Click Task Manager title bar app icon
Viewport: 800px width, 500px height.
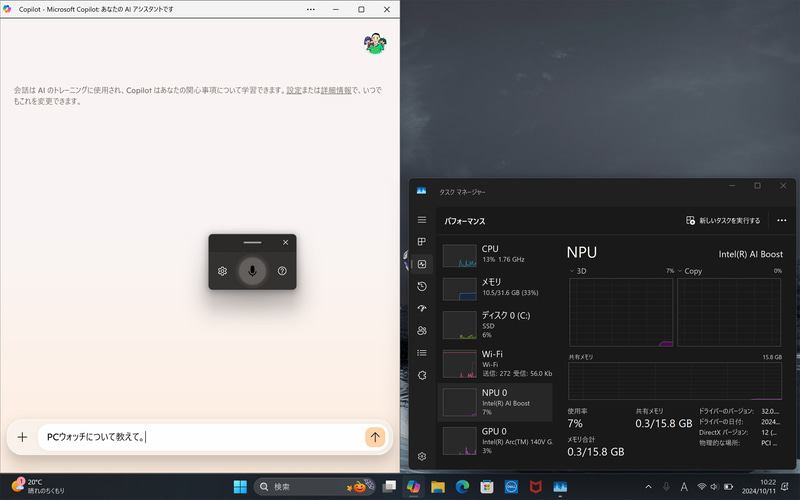coord(421,191)
